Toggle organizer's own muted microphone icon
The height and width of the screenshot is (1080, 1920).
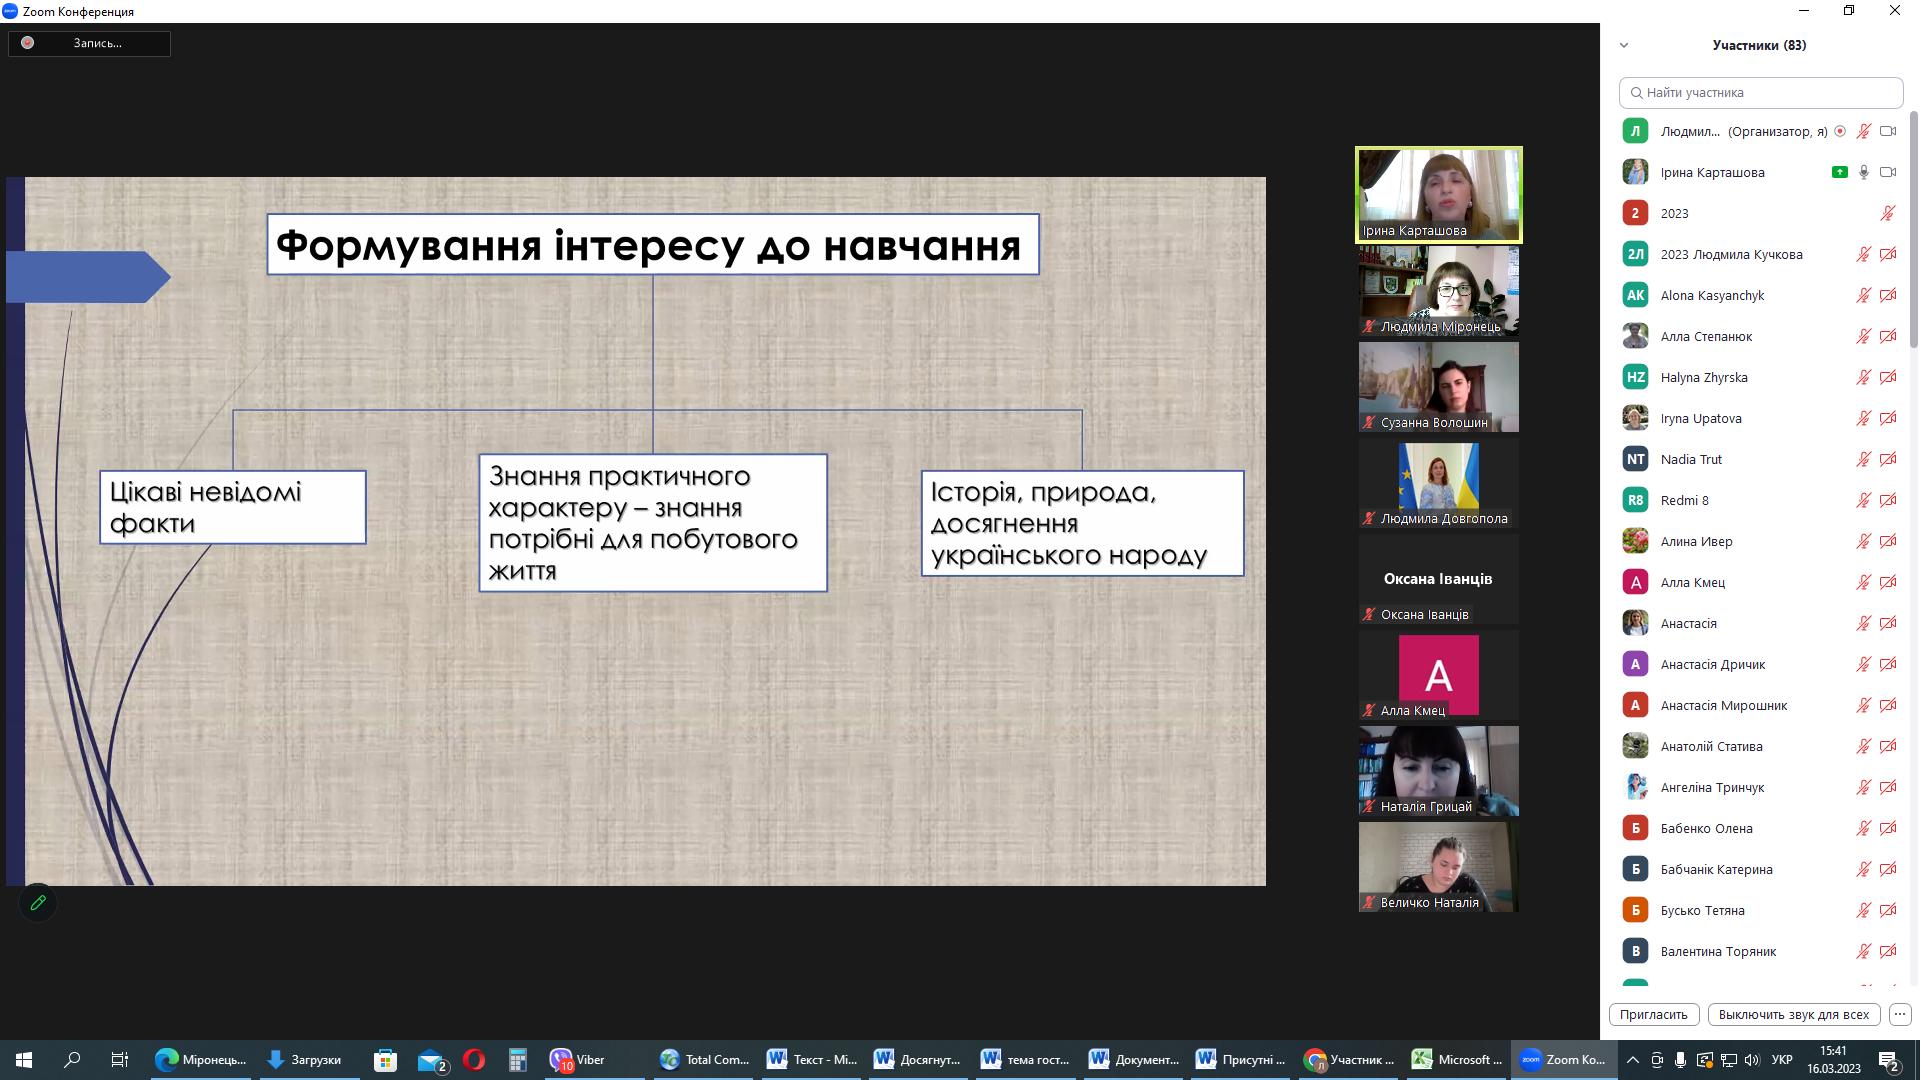[x=1864, y=131]
